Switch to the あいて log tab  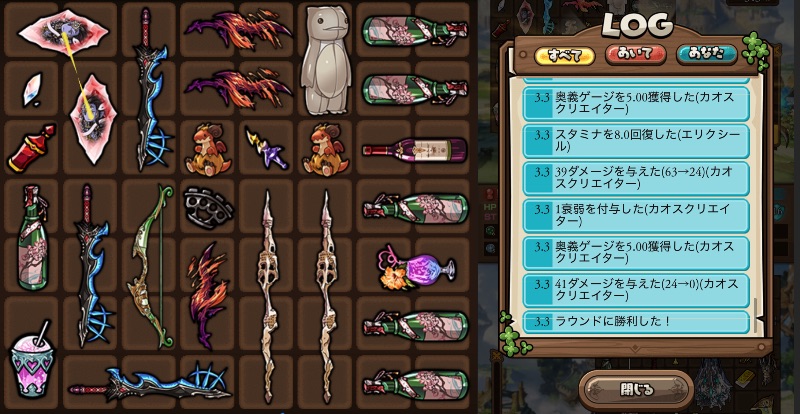[x=635, y=54]
